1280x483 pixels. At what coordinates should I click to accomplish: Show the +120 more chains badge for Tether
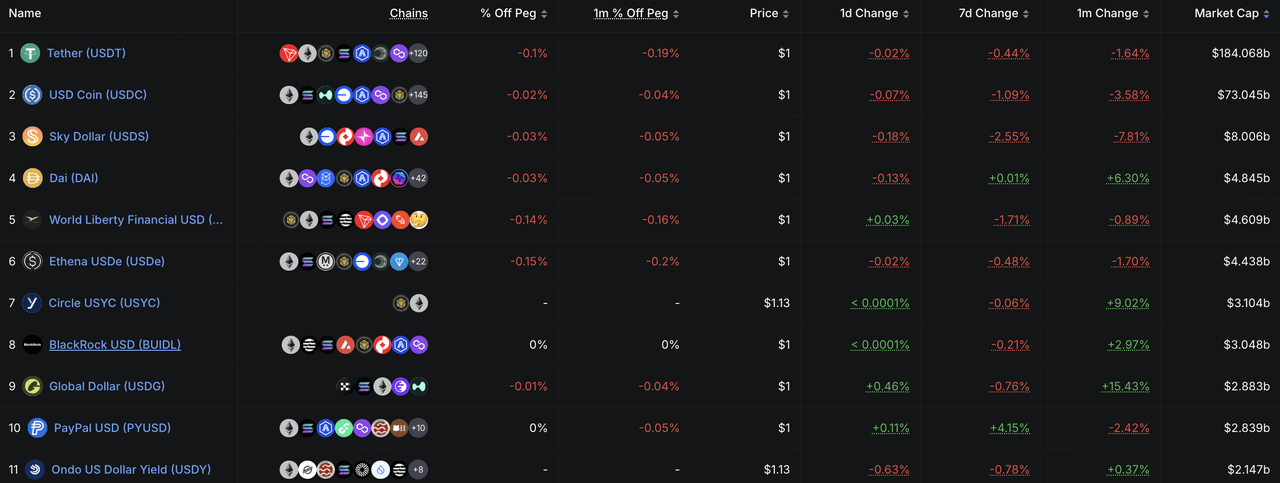pyautogui.click(x=418, y=53)
